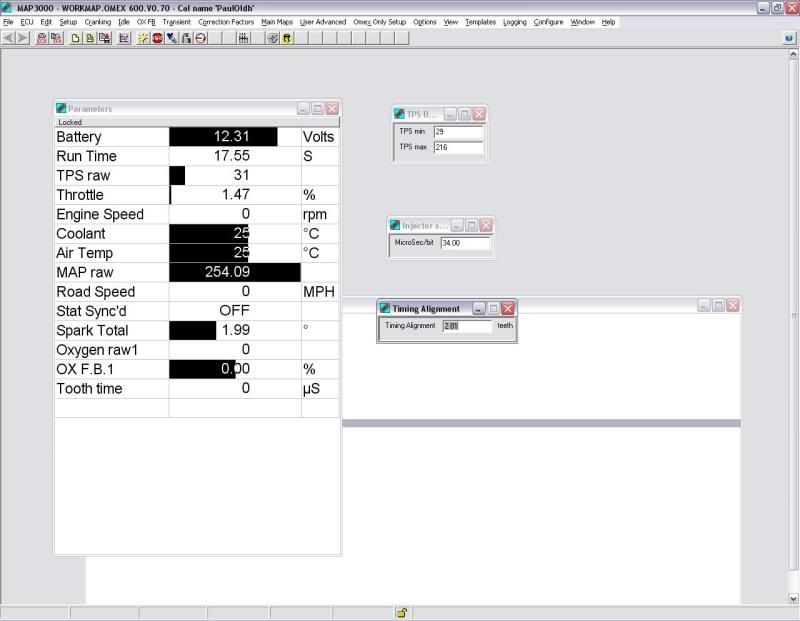Click the new blank file toolbar icon

point(76,38)
